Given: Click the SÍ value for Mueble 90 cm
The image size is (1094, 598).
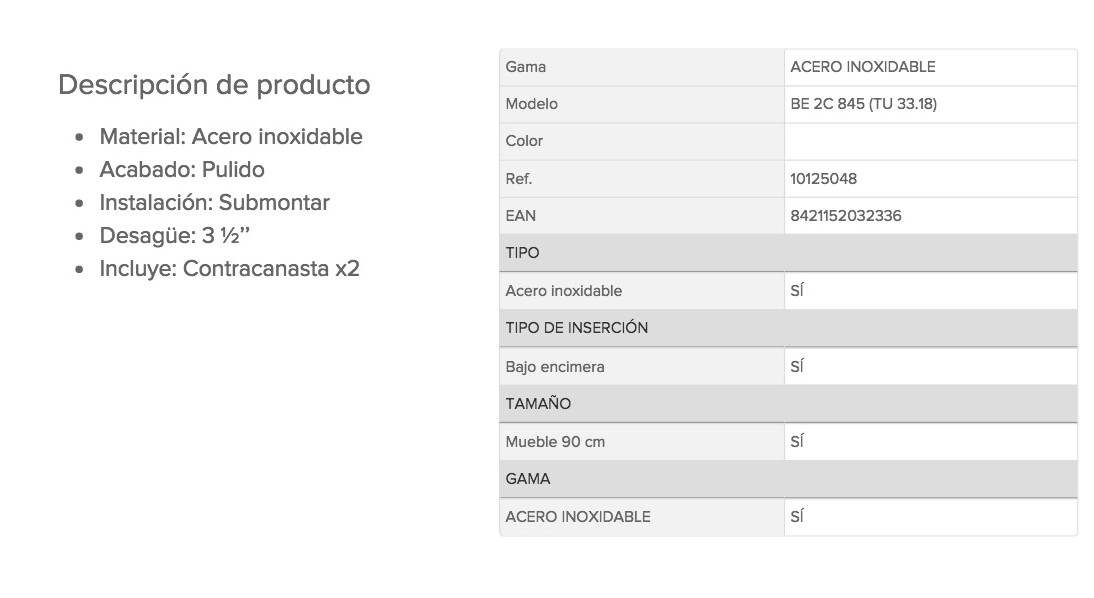Looking at the screenshot, I should click(x=797, y=441).
